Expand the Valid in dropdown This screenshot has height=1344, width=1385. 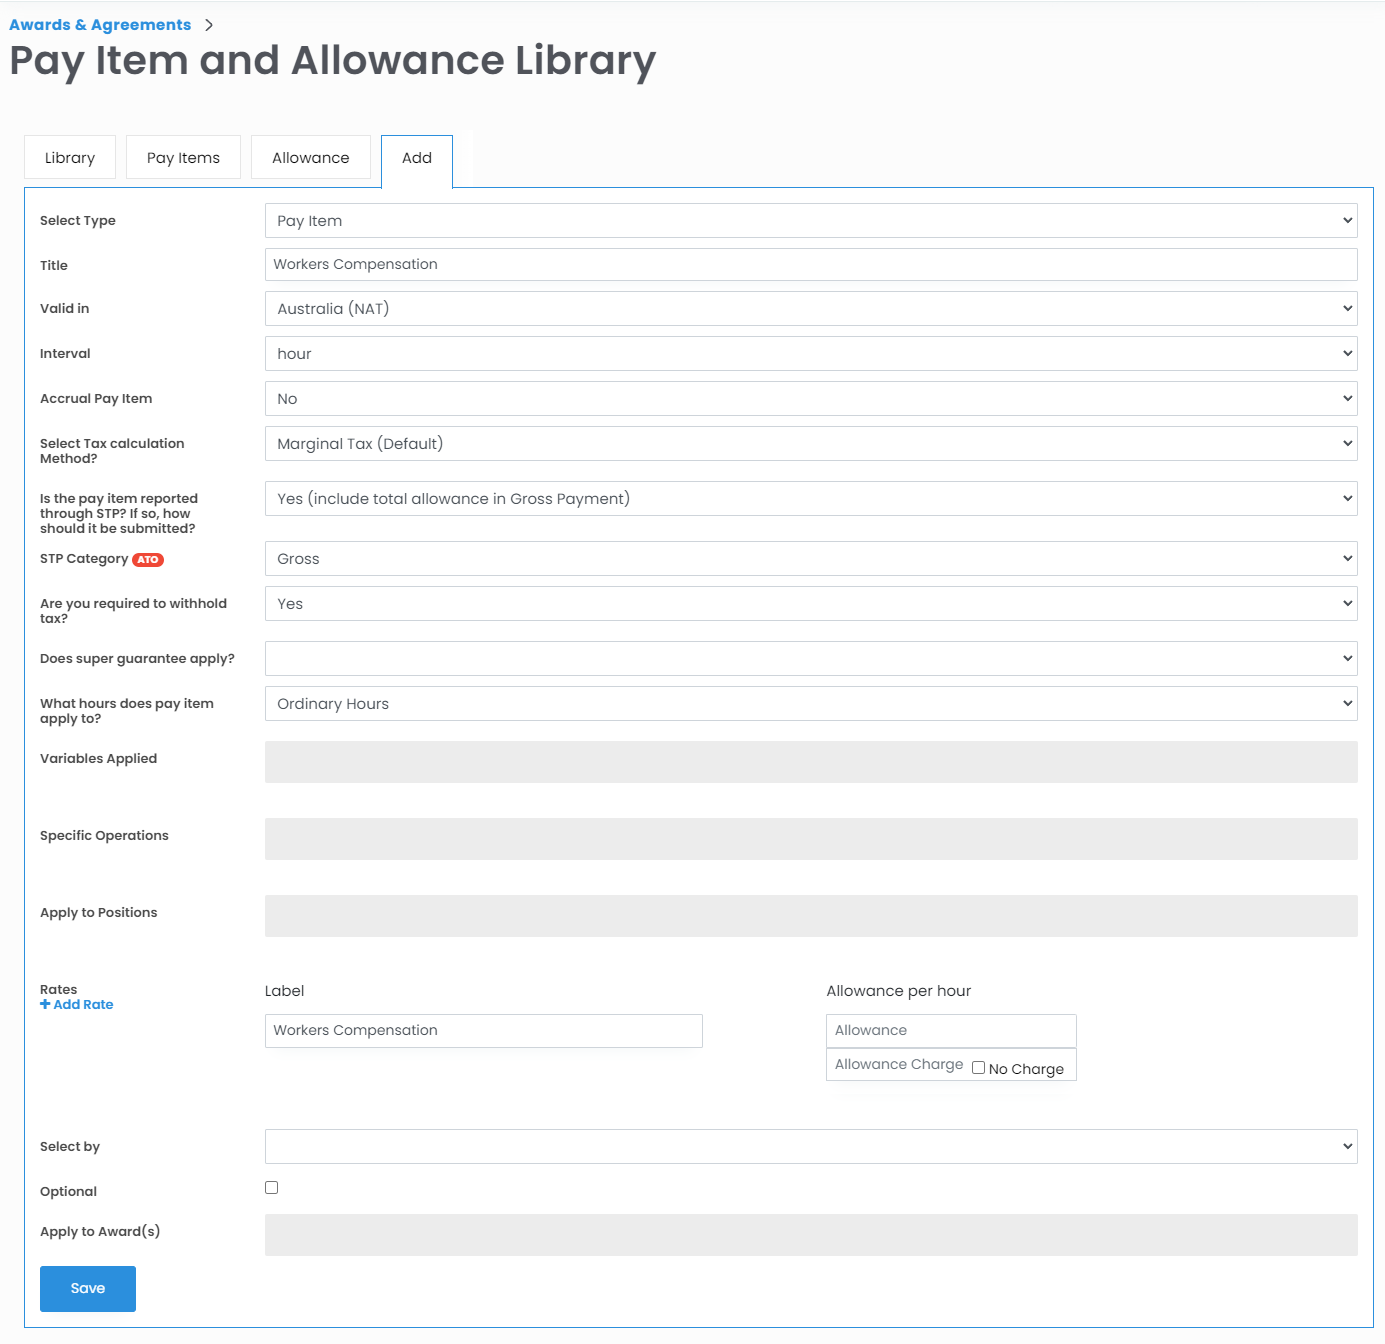pos(810,309)
